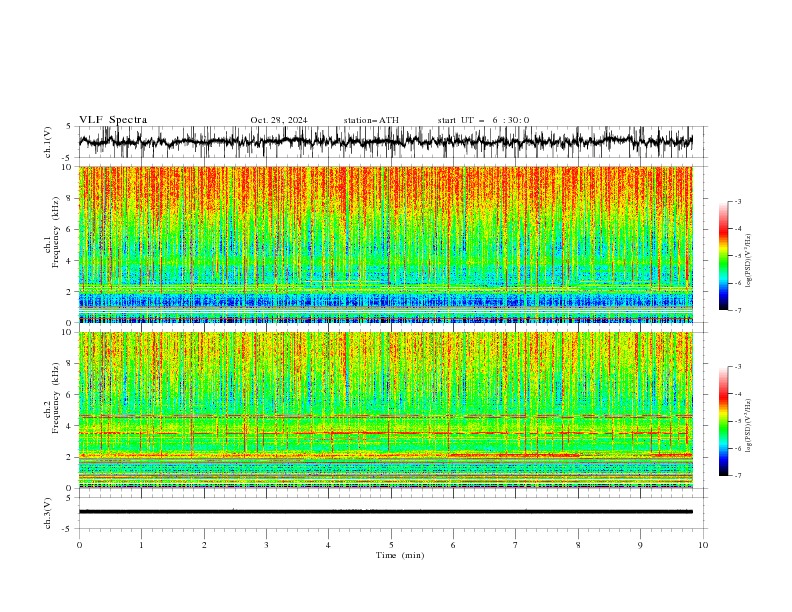
Task: Click the ch.1 log(PSD)(V²/Hz) color bar caption
Action: [x=749, y=261]
